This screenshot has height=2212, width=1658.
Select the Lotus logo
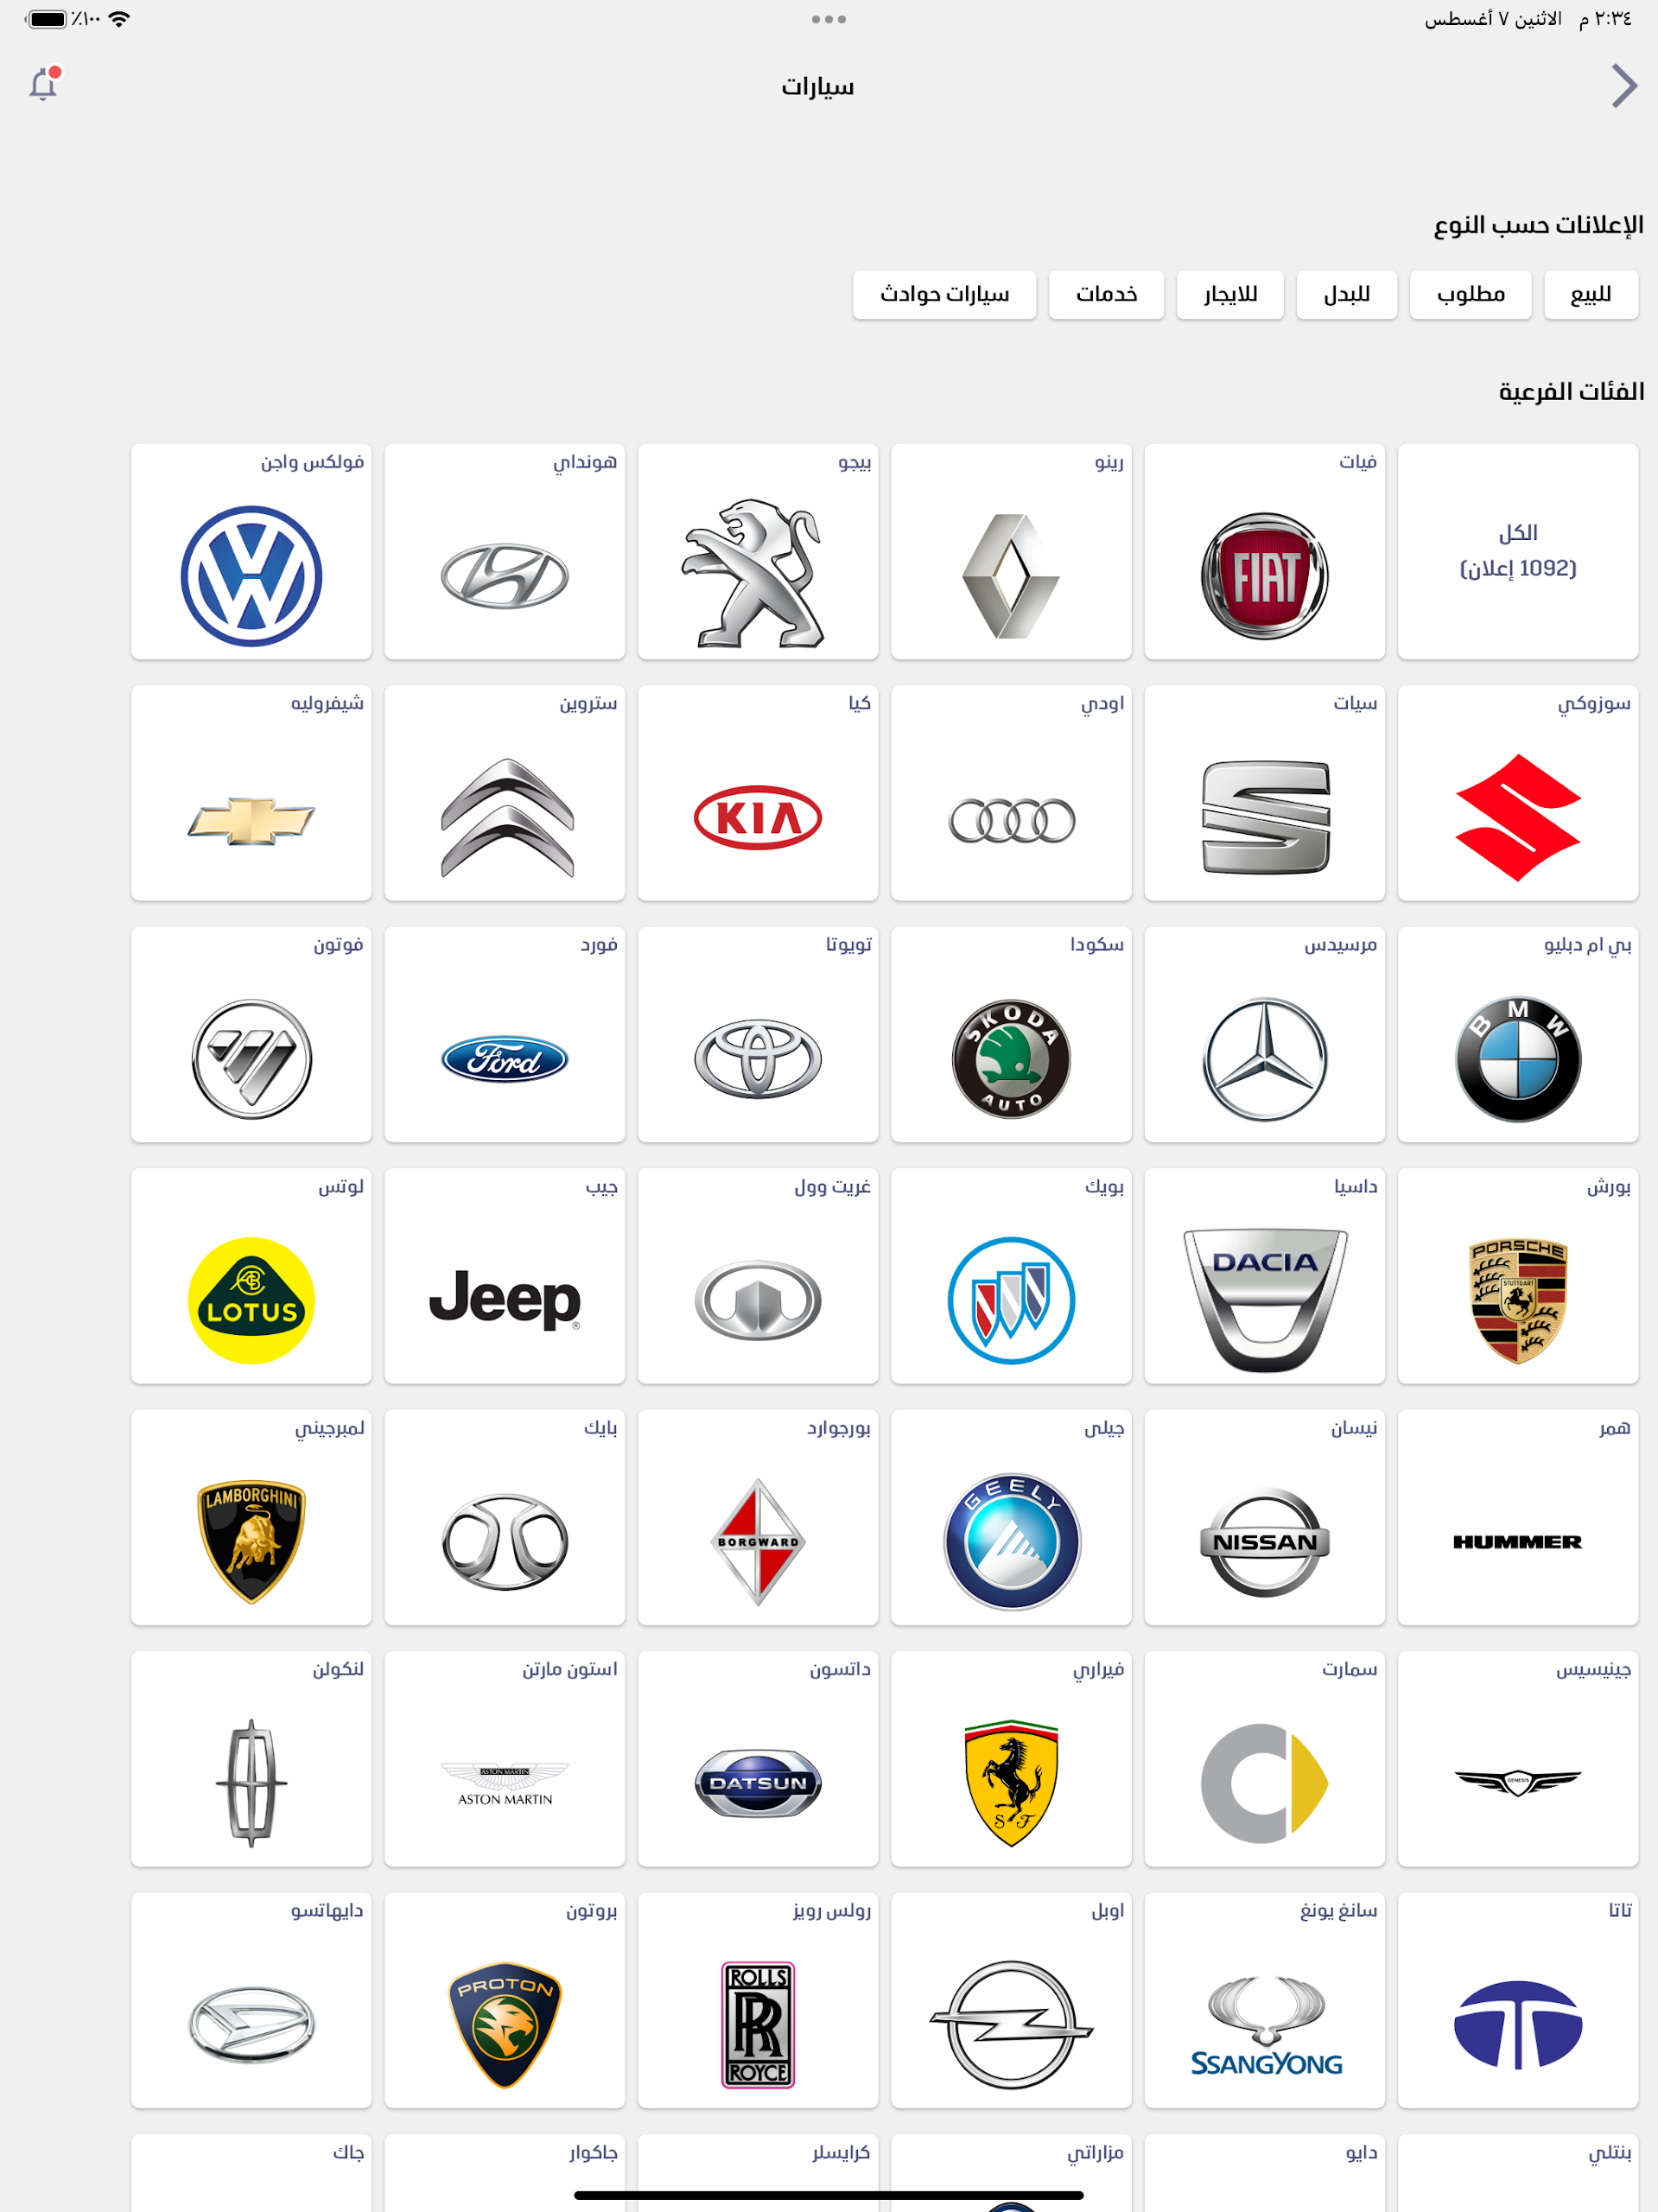pyautogui.click(x=251, y=1301)
